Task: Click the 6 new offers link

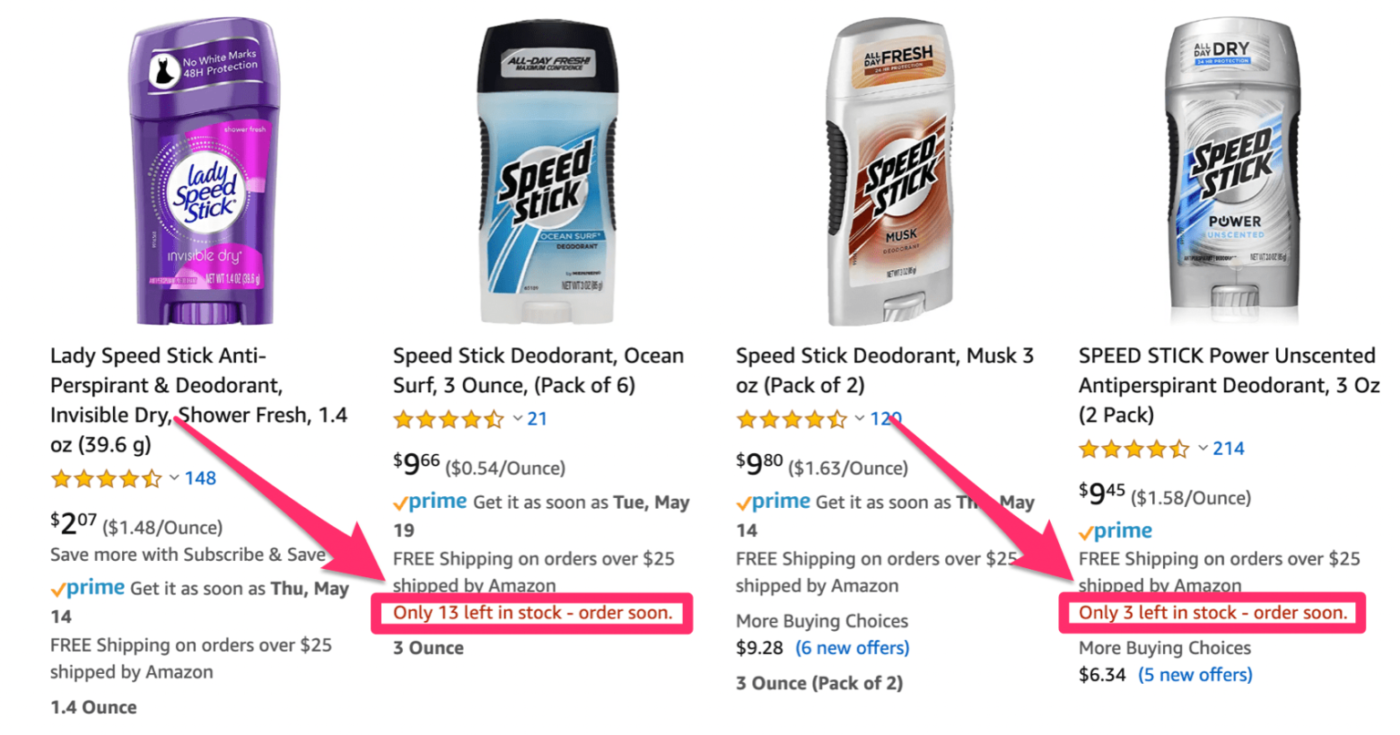Action: pyautogui.click(x=852, y=648)
